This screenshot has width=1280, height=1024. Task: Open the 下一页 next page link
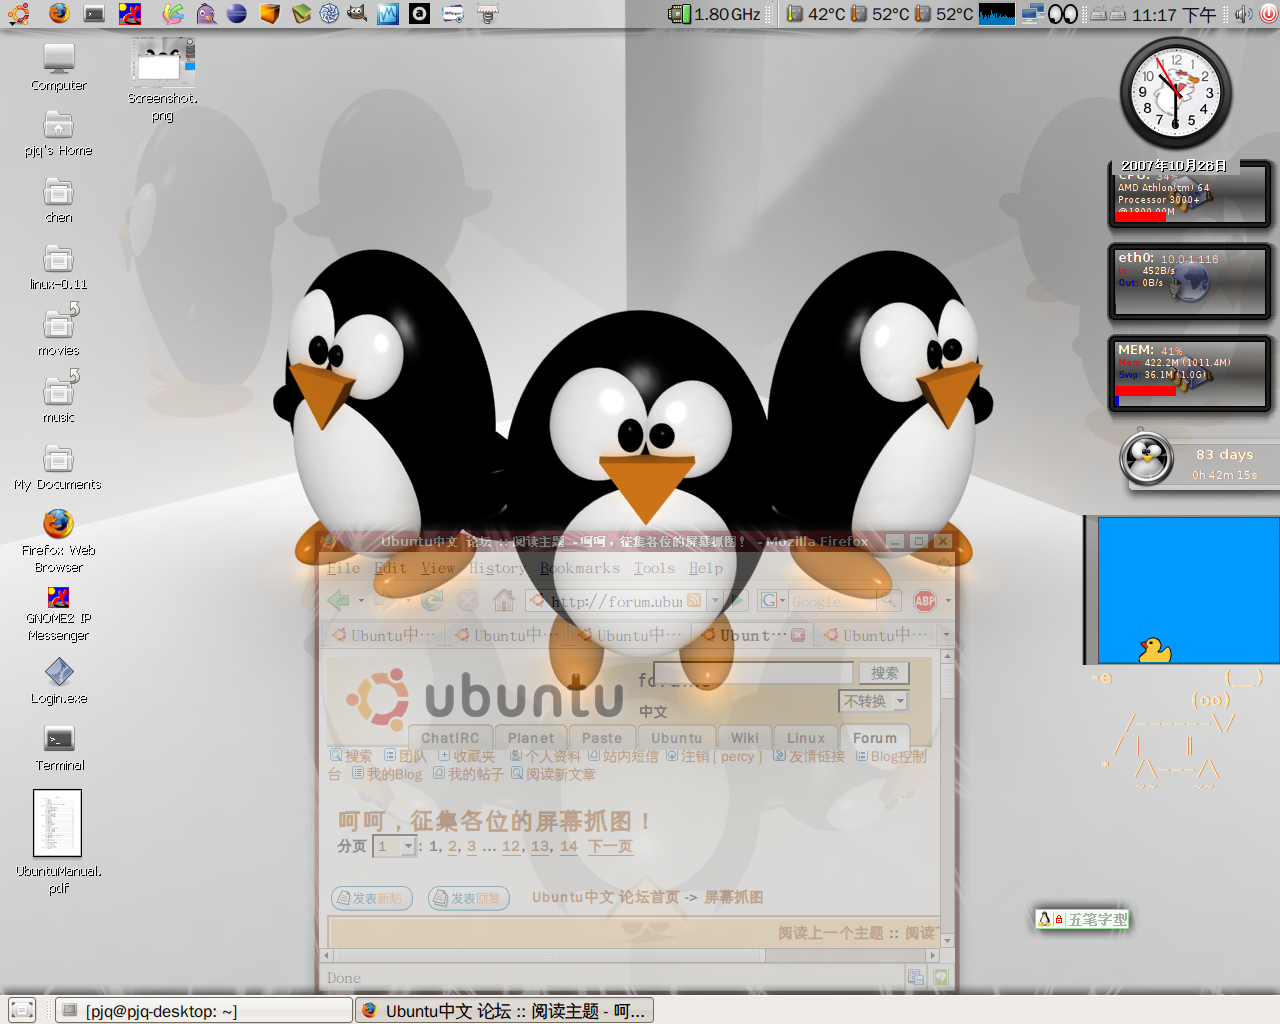(610, 846)
